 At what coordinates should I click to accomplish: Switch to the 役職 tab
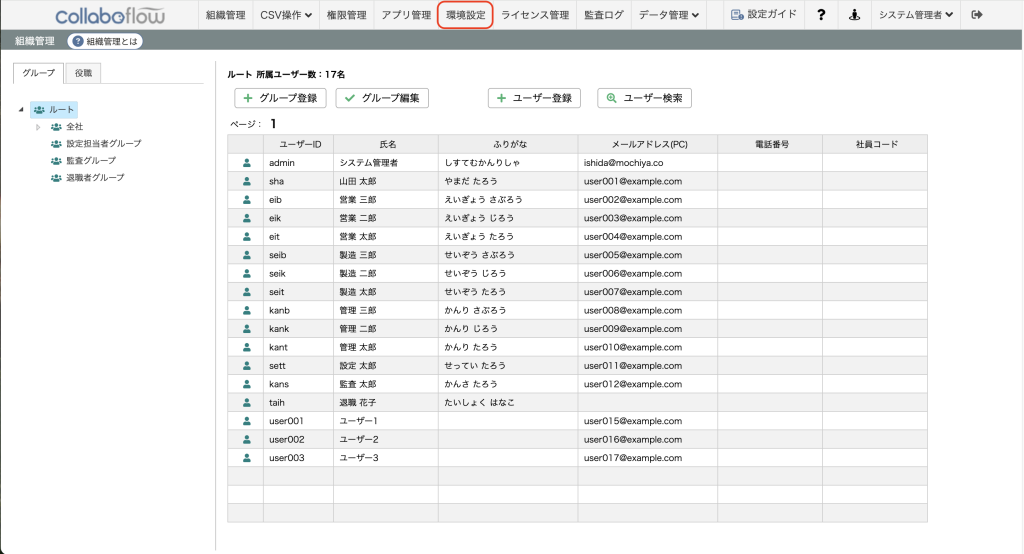[85, 73]
